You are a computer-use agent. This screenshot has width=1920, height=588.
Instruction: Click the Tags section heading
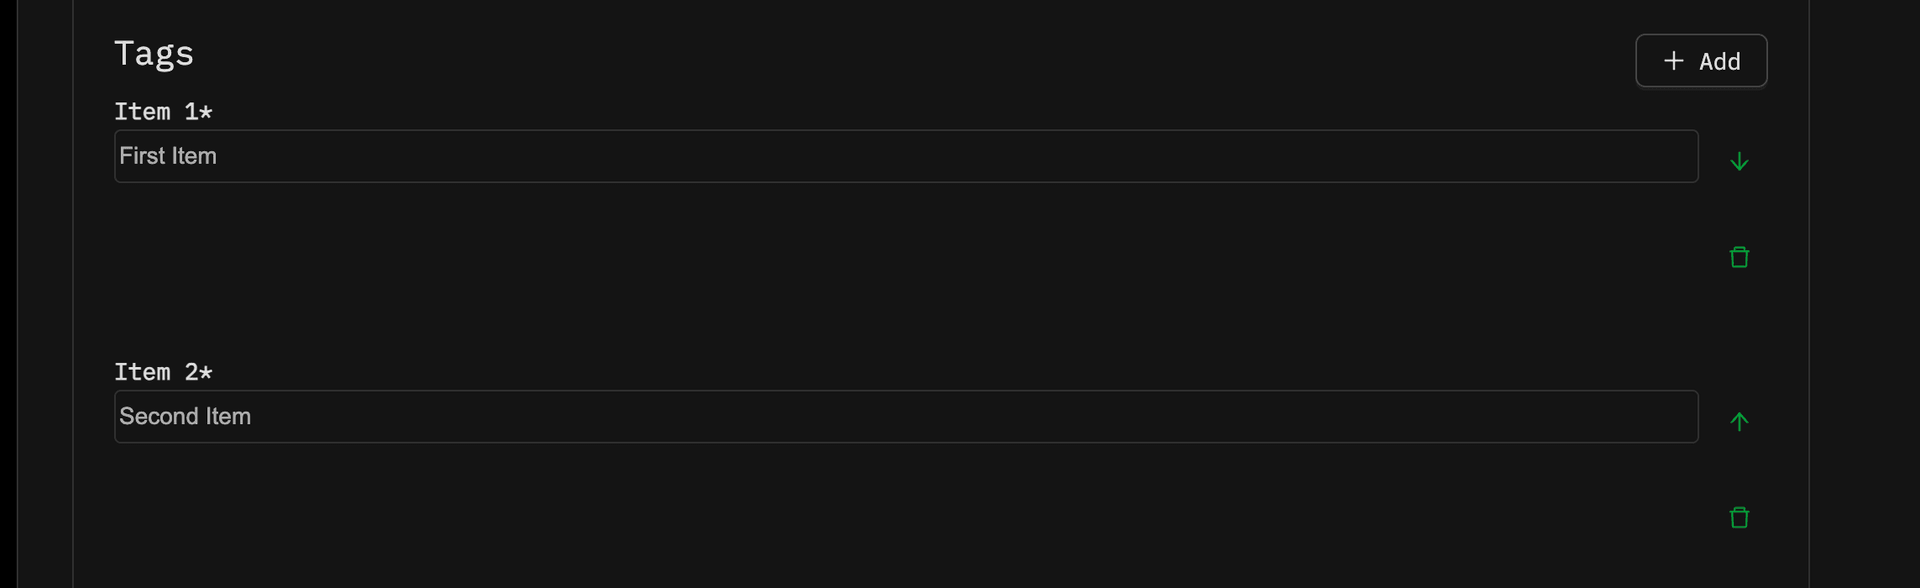pos(154,53)
